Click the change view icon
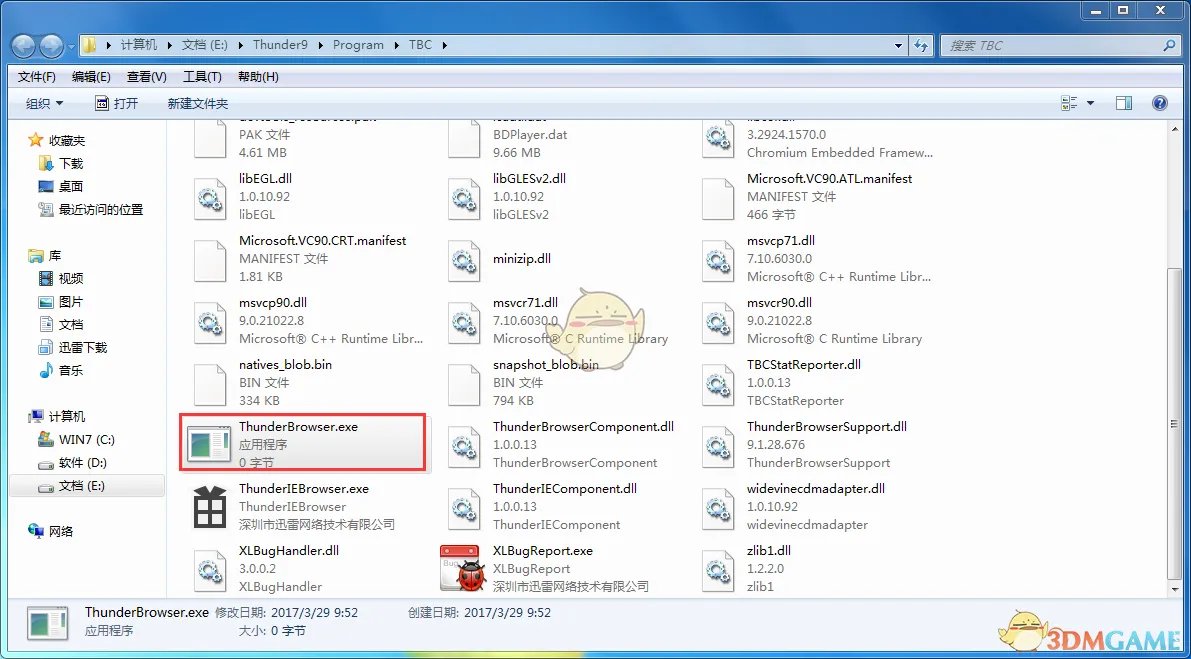 point(1069,103)
